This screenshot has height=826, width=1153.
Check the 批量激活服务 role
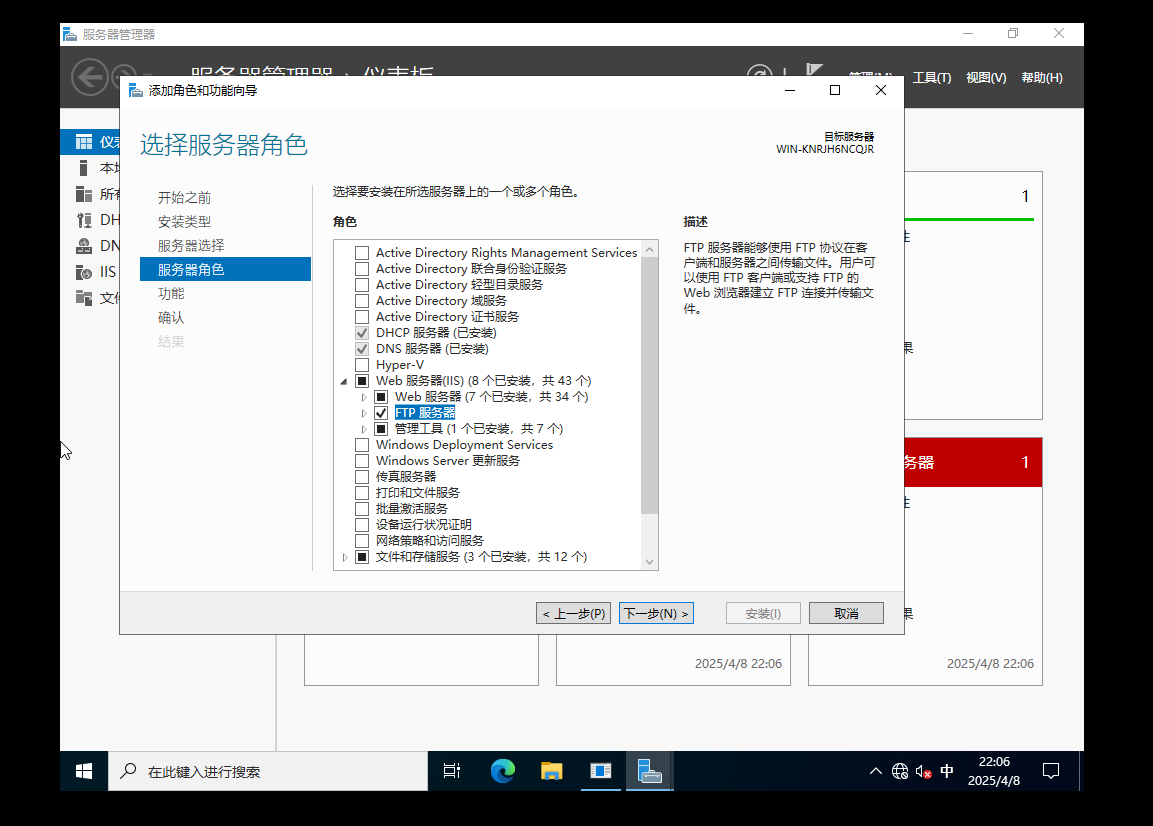pos(362,509)
